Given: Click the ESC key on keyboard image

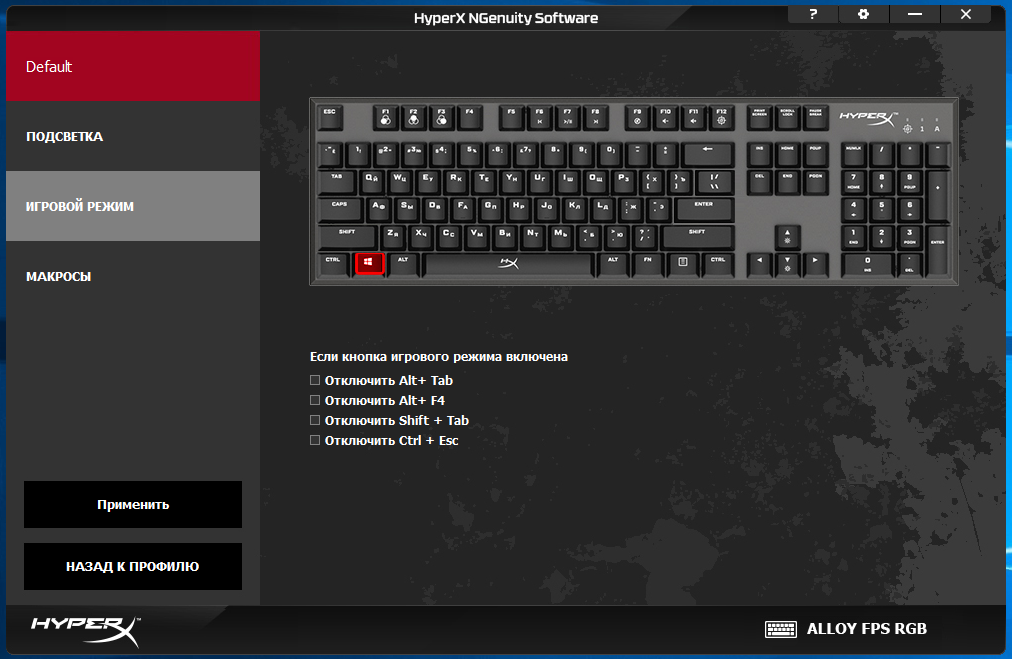Looking at the screenshot, I should (x=330, y=117).
